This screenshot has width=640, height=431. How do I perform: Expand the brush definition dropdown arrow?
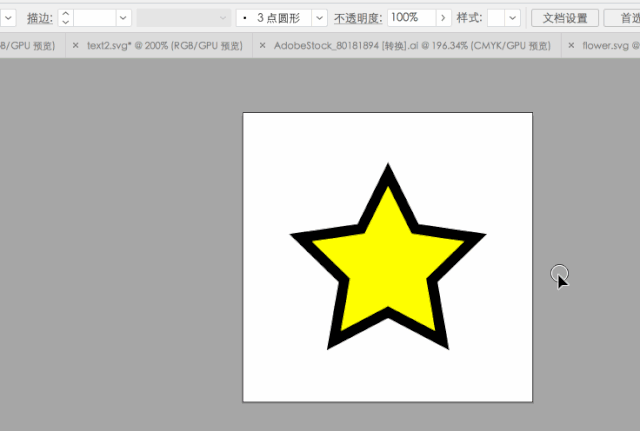pos(320,18)
